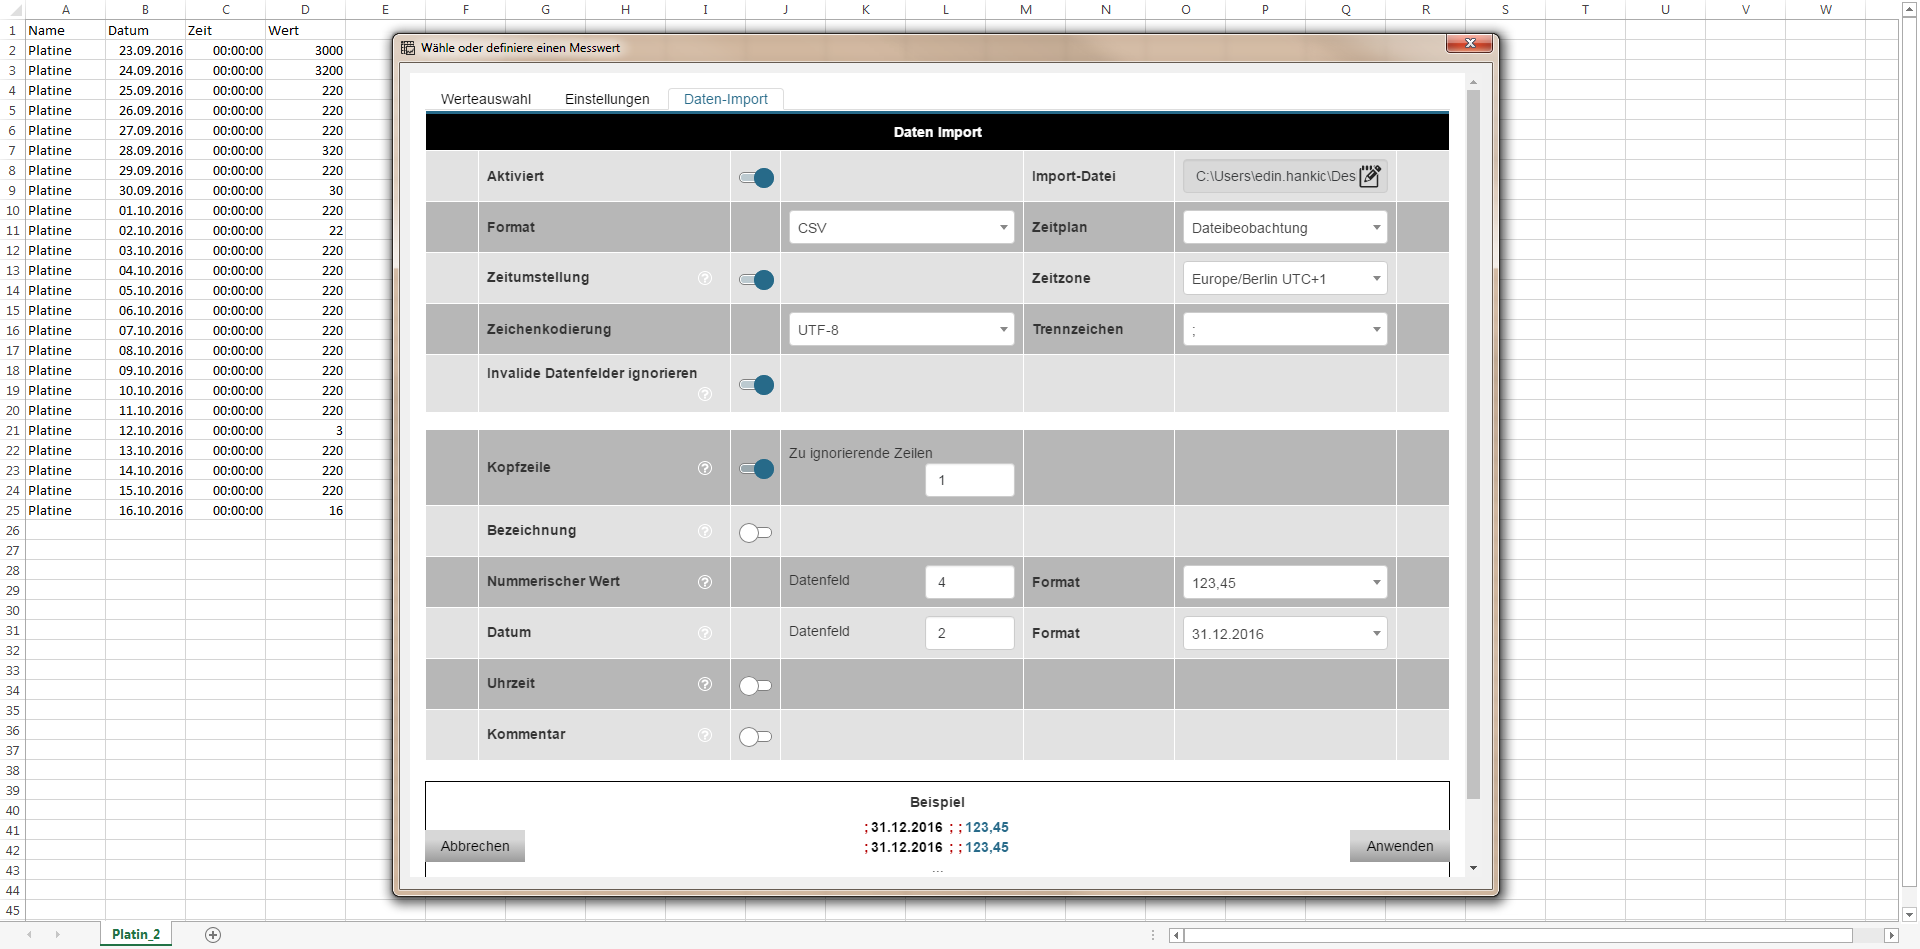
Task: Click the spreadsheet horizontal scrollbar
Action: [1518, 935]
